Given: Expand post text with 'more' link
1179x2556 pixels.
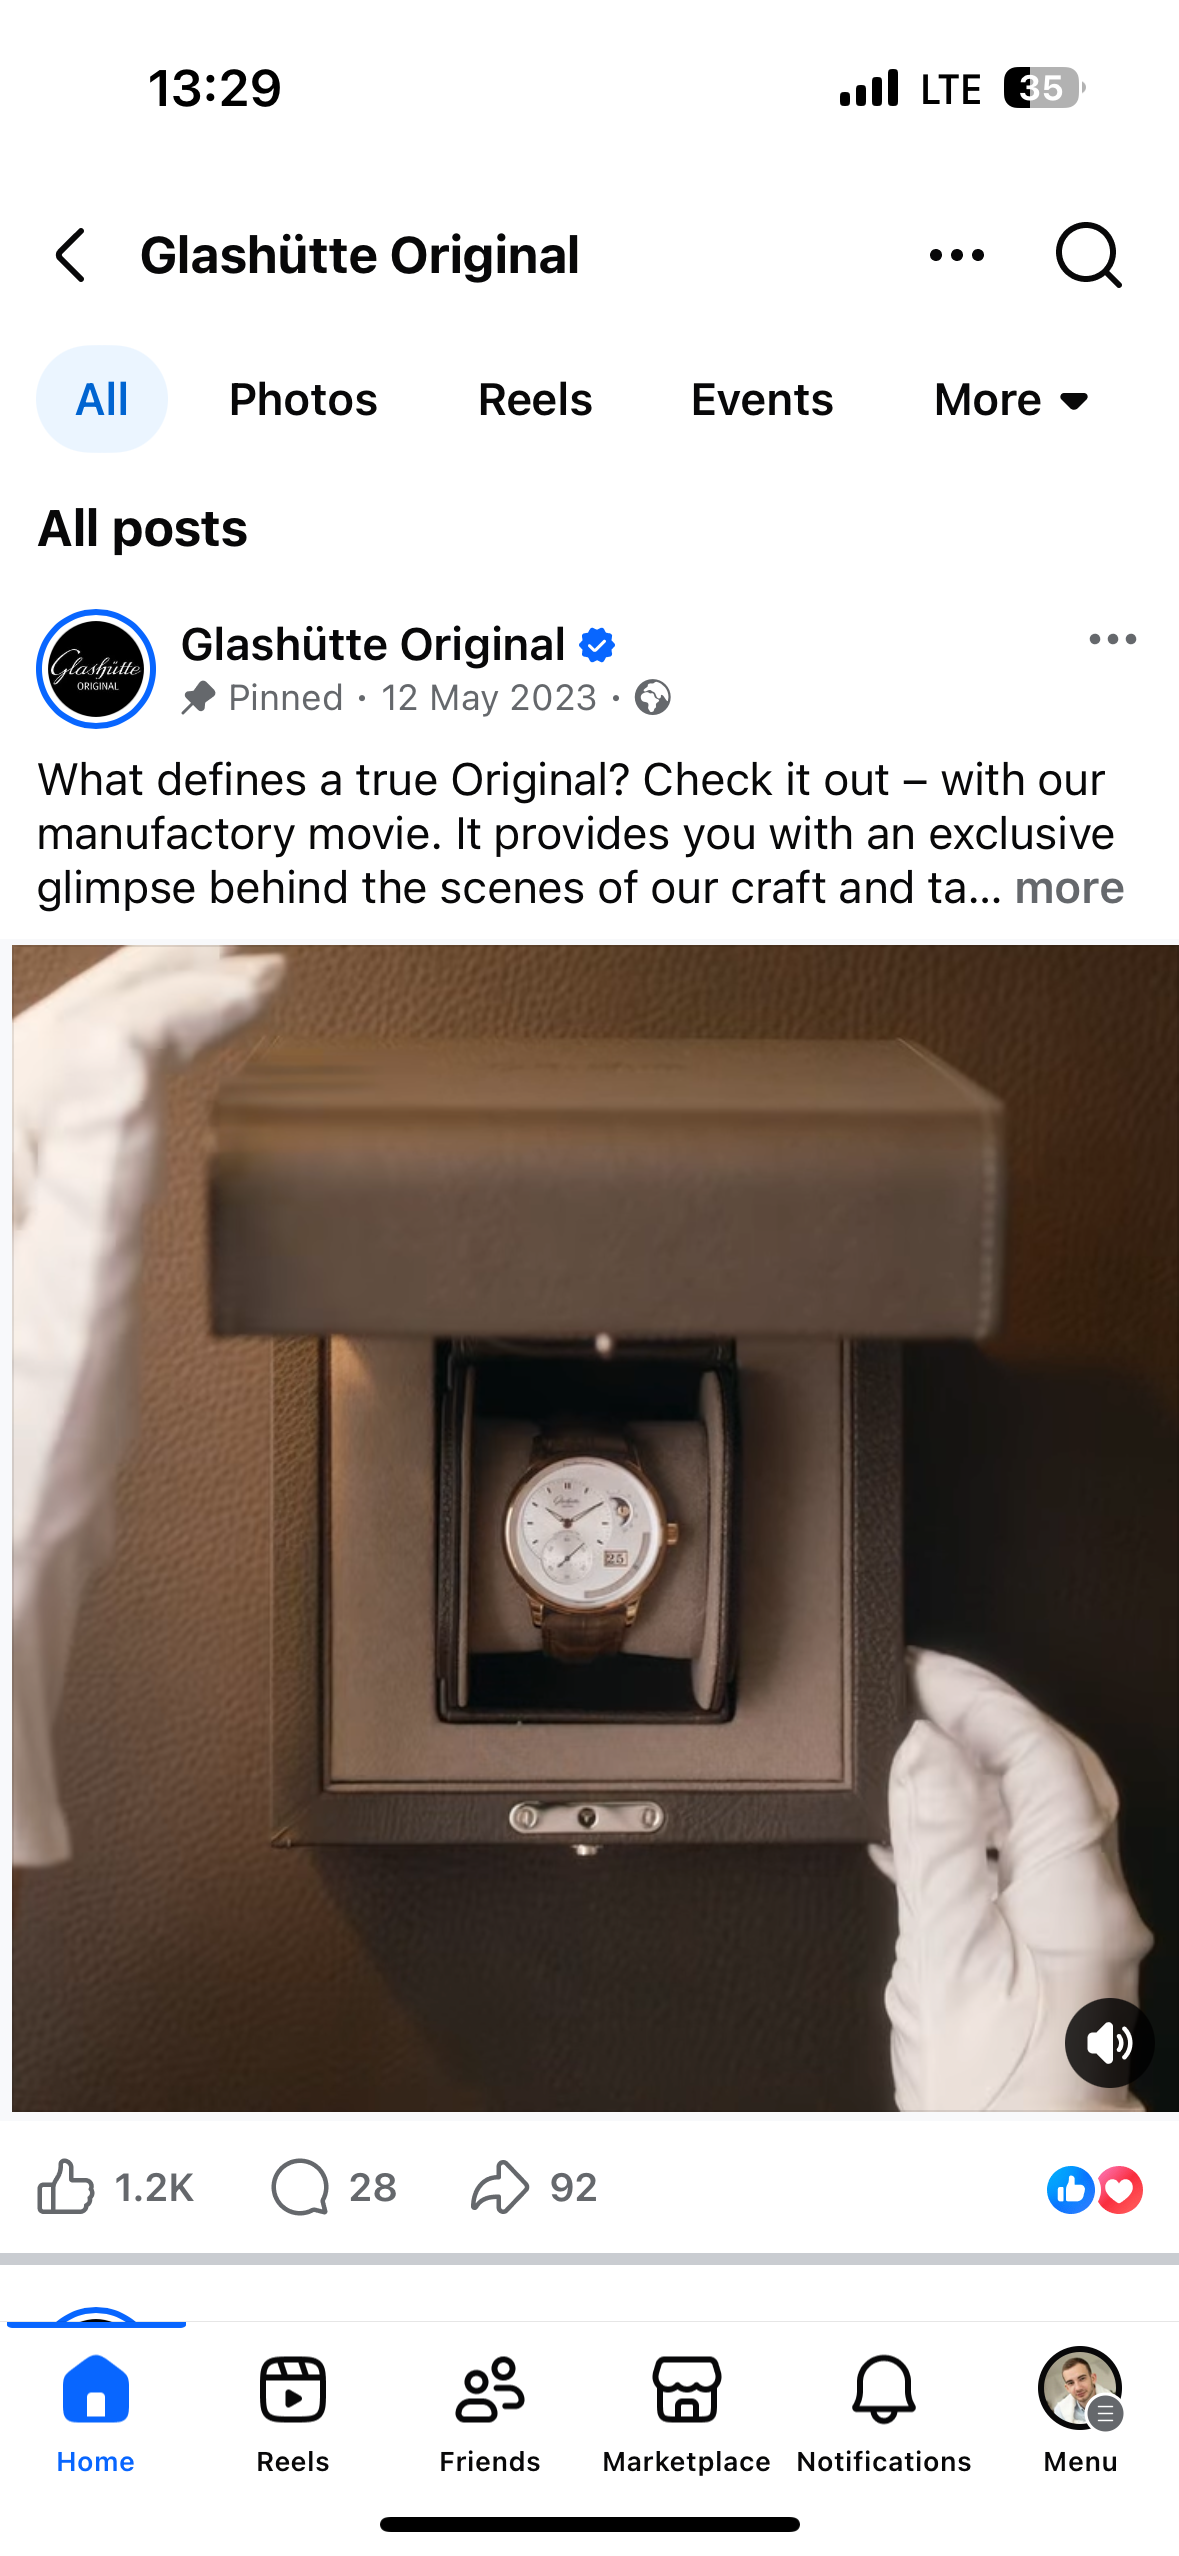Looking at the screenshot, I should [x=1069, y=888].
